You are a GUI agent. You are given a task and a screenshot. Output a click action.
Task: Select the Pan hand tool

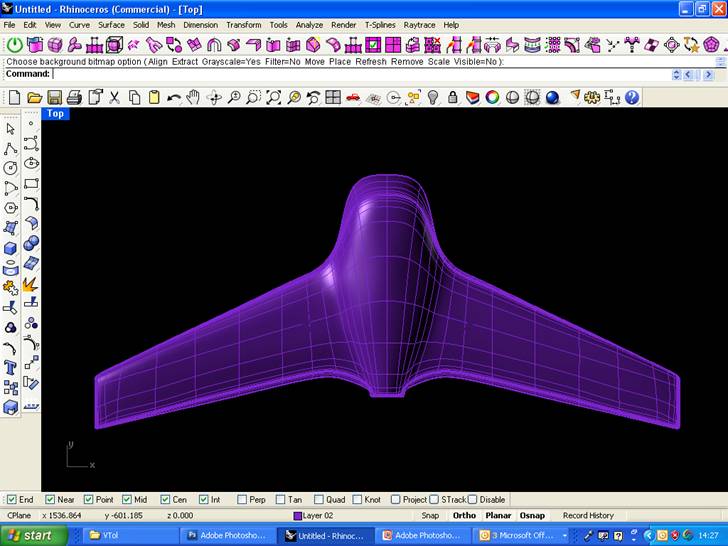(x=193, y=98)
